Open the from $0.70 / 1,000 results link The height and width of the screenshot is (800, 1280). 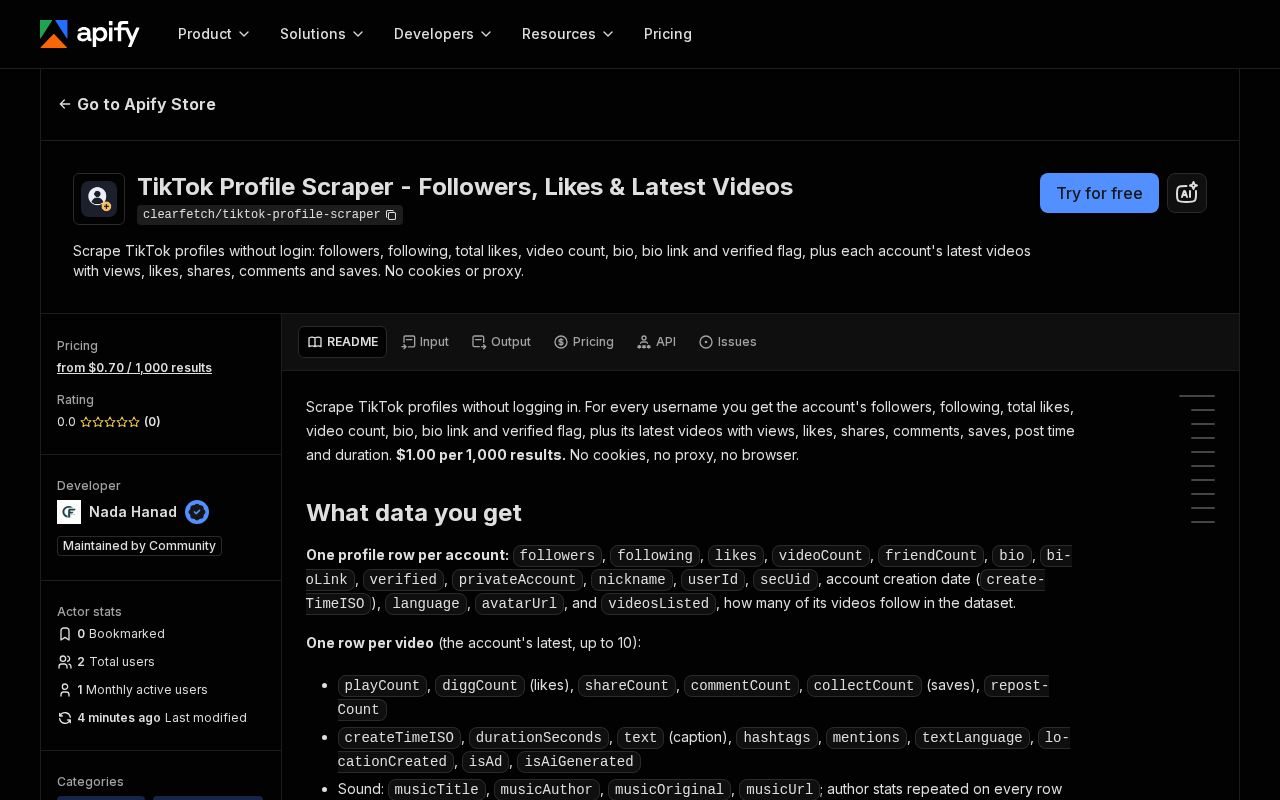click(x=134, y=368)
